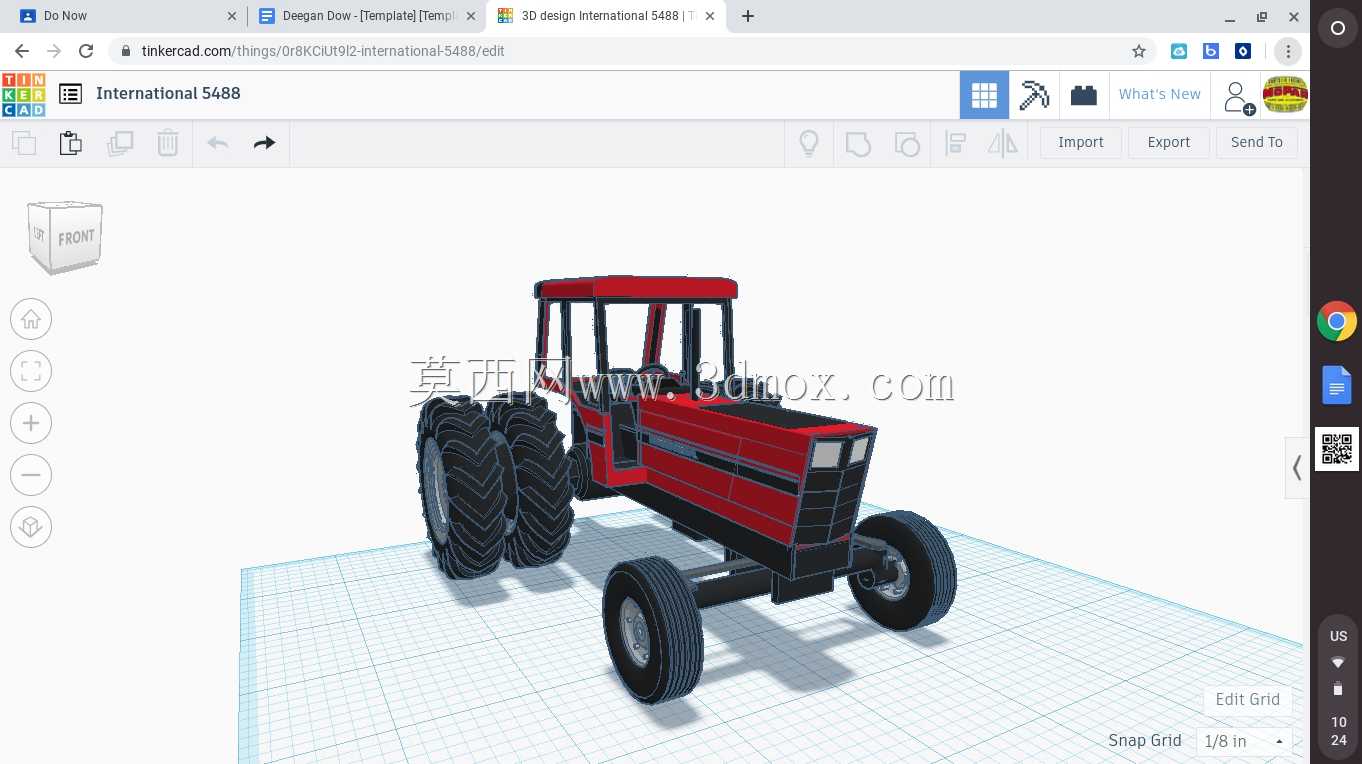Viewport: 1362px width, 764px height.
Task: Undo the last action
Action: [218, 143]
